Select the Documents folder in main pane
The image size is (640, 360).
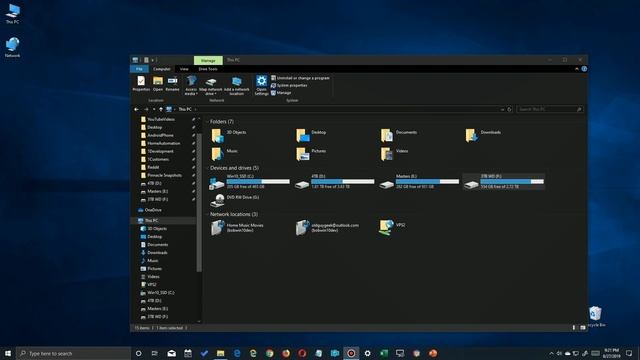tap(399, 136)
